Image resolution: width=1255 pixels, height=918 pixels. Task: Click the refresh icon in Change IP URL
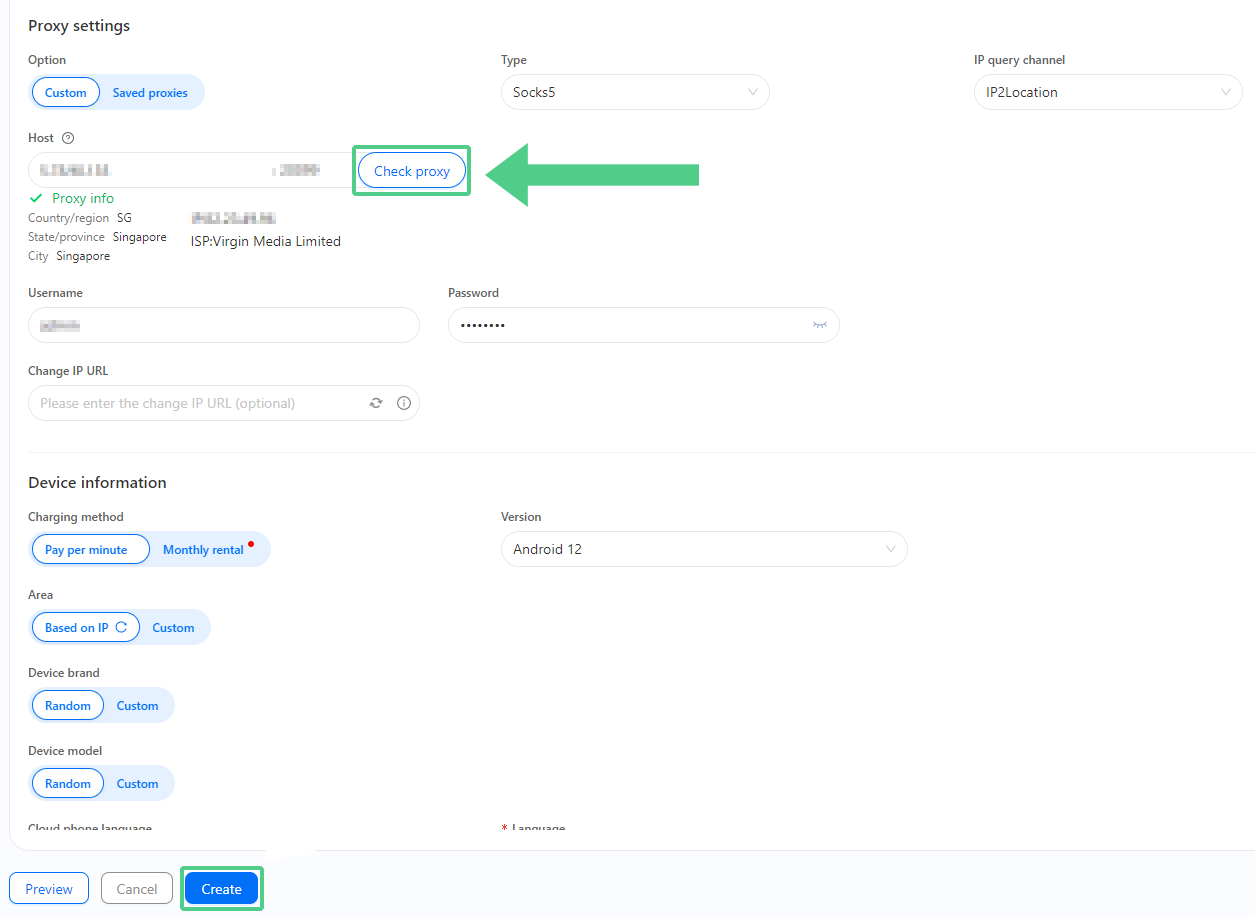(376, 403)
